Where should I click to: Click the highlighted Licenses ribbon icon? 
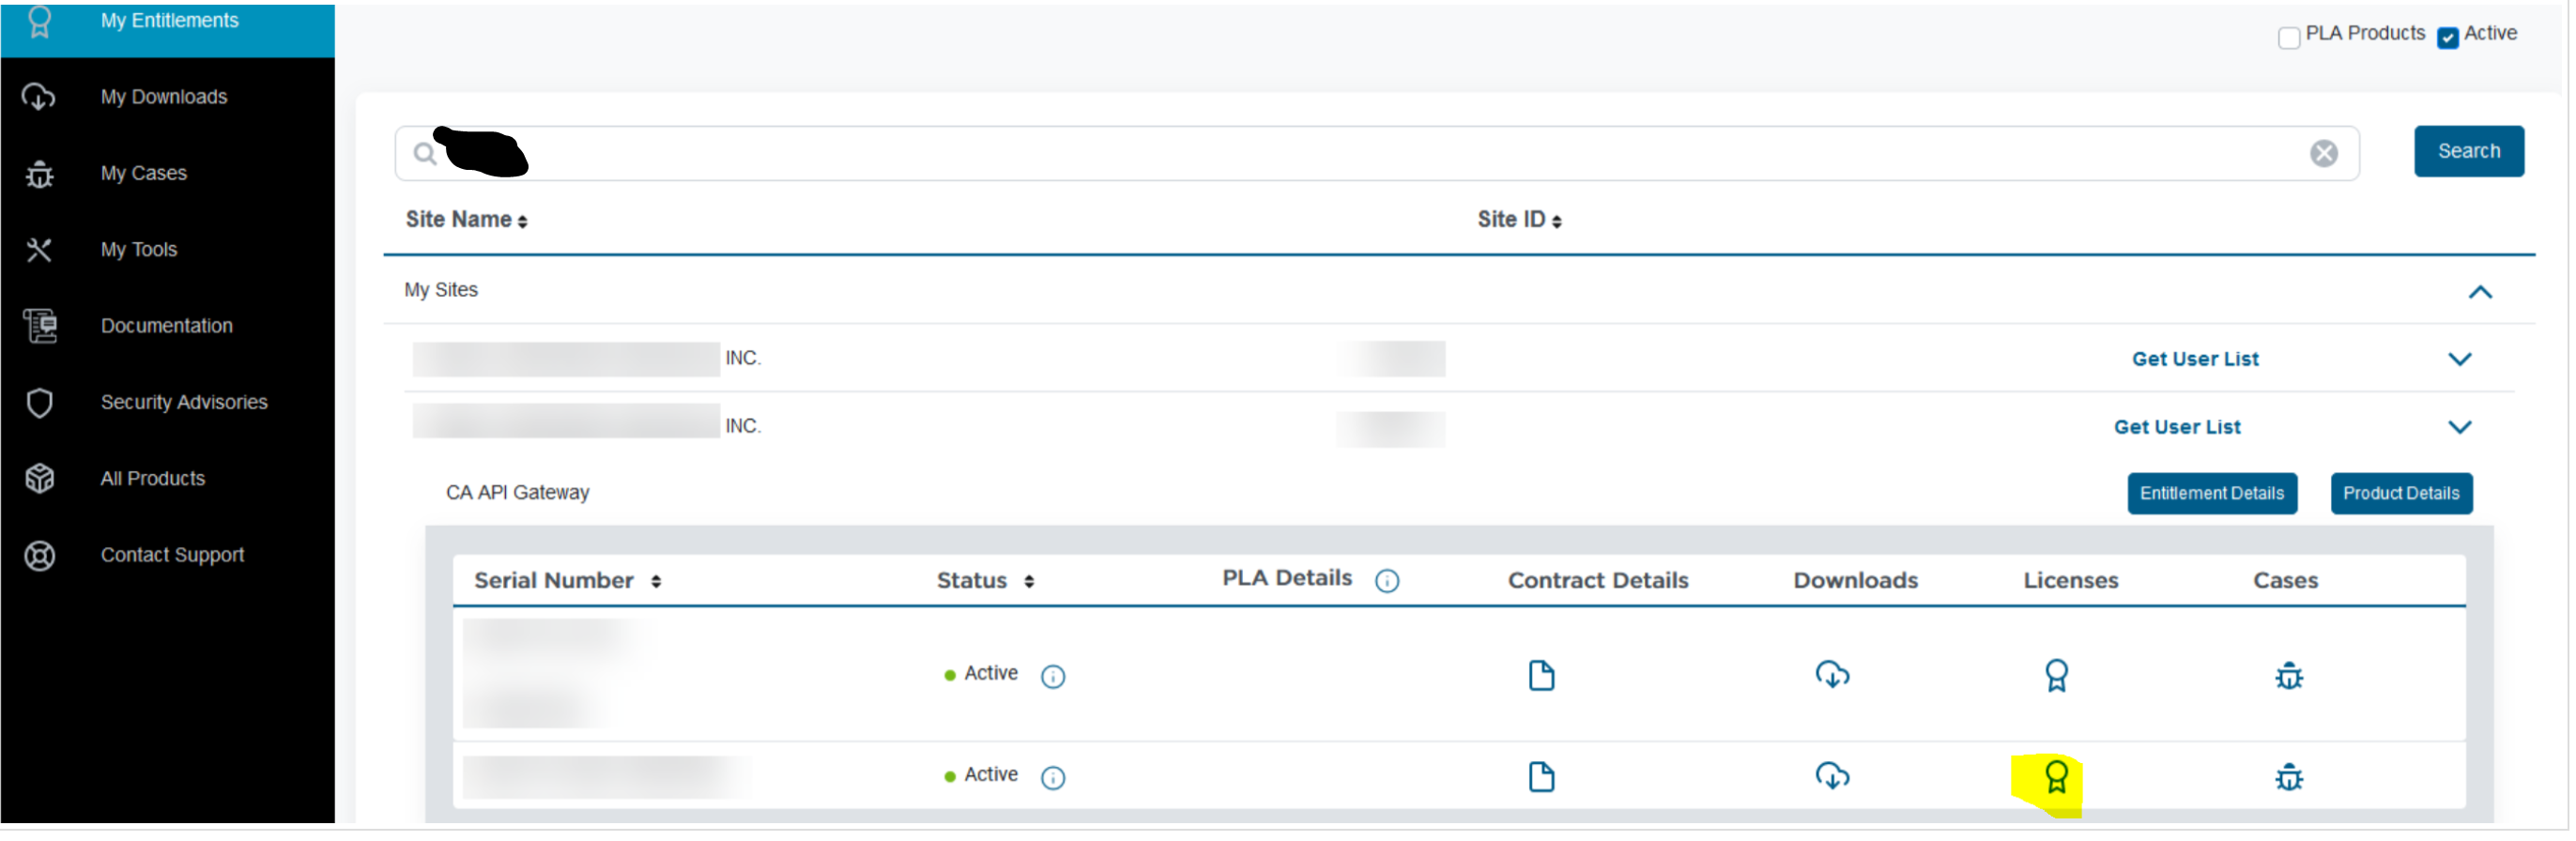(2055, 777)
